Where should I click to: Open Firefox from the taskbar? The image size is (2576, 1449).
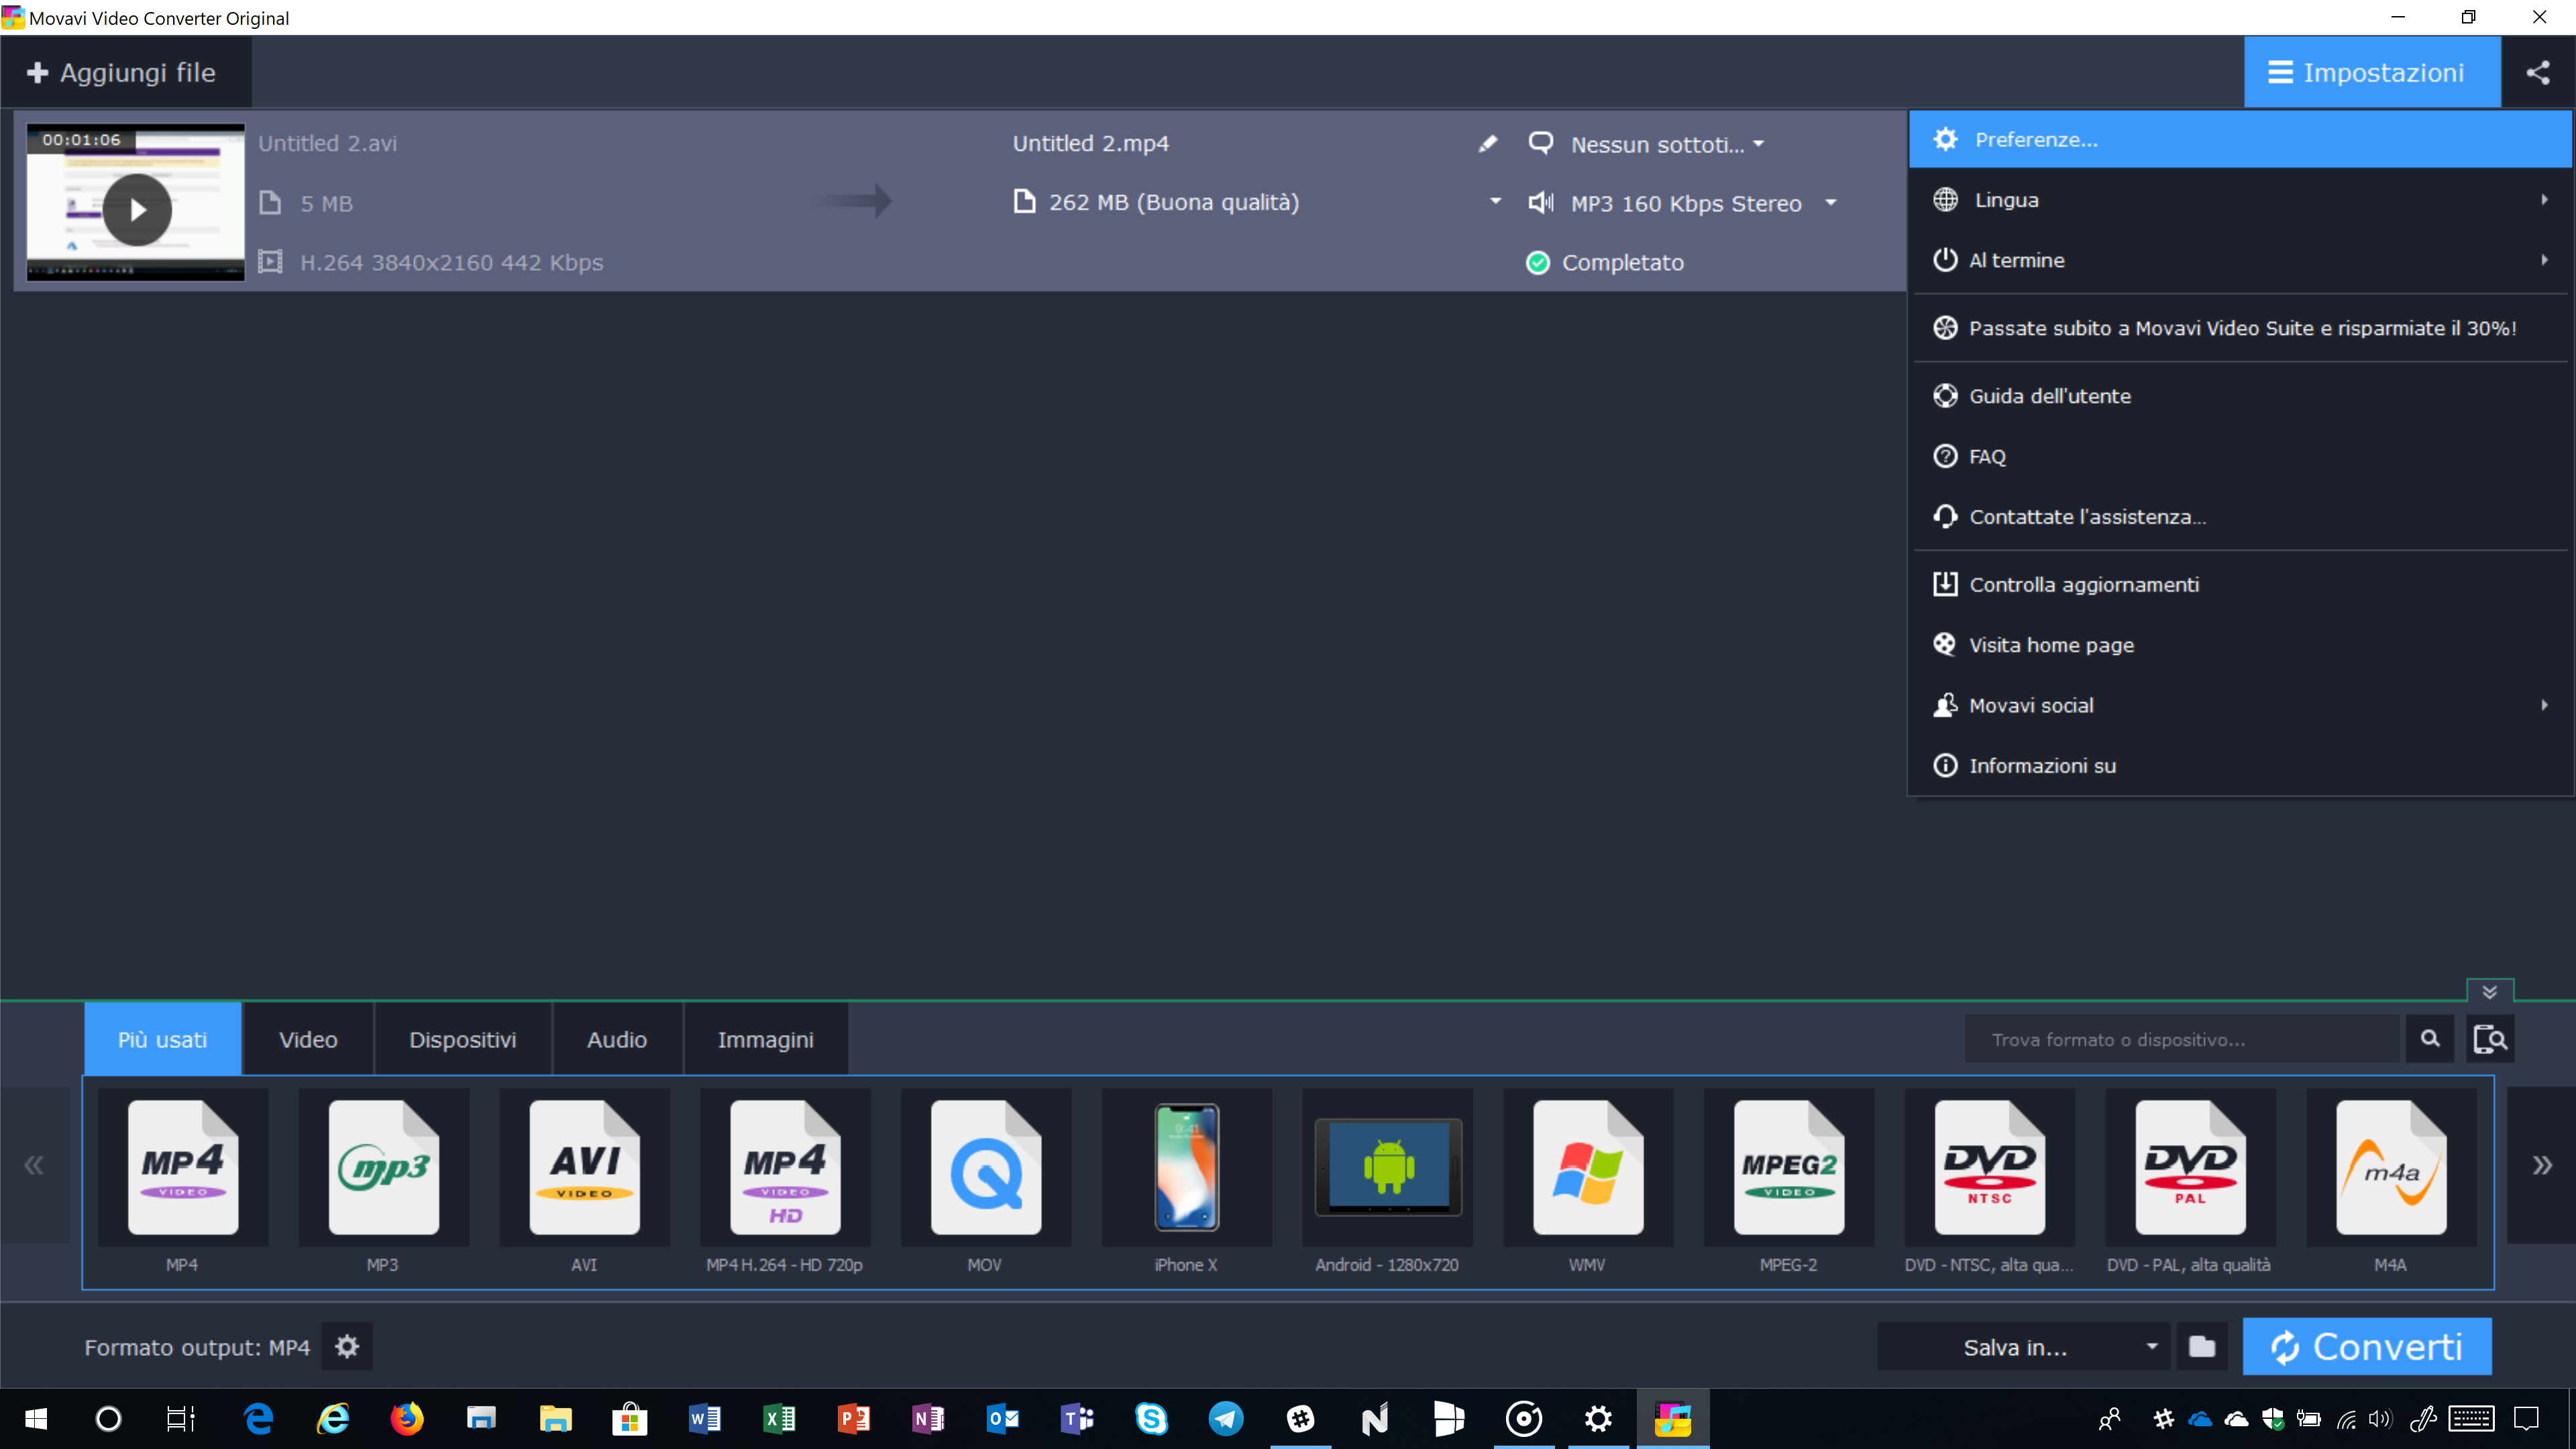[406, 1418]
